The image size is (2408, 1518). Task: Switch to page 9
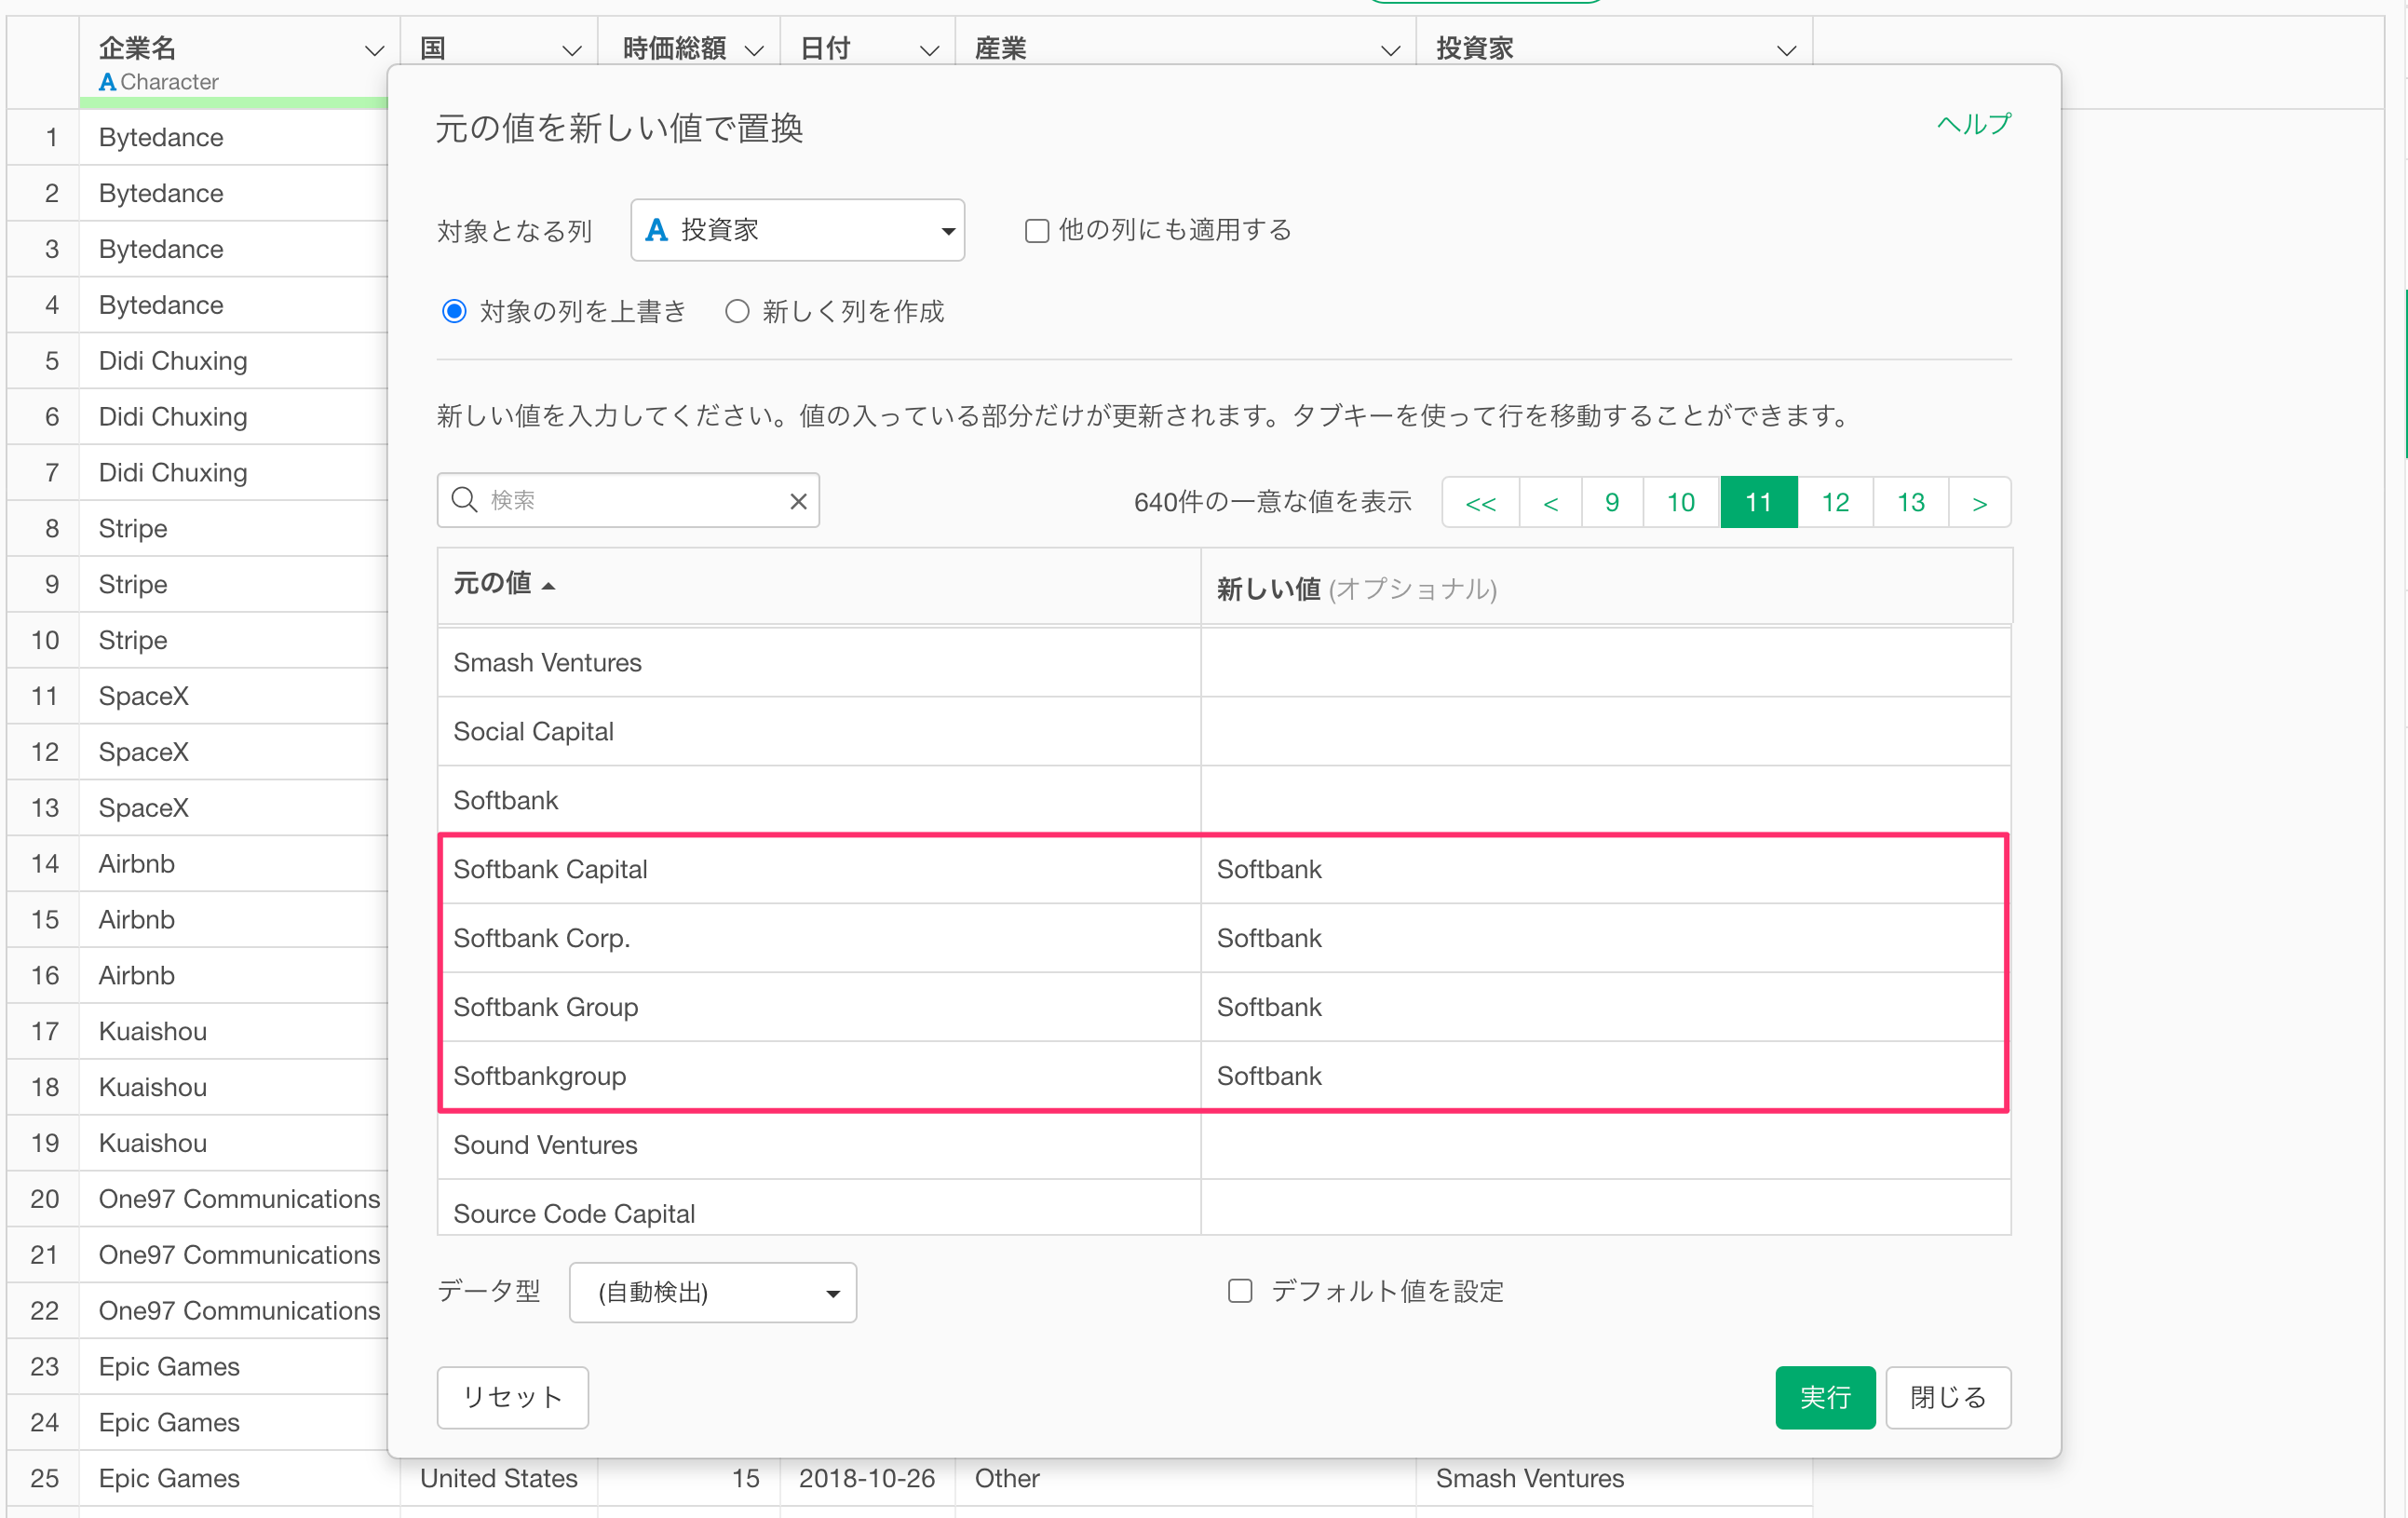point(1612,502)
